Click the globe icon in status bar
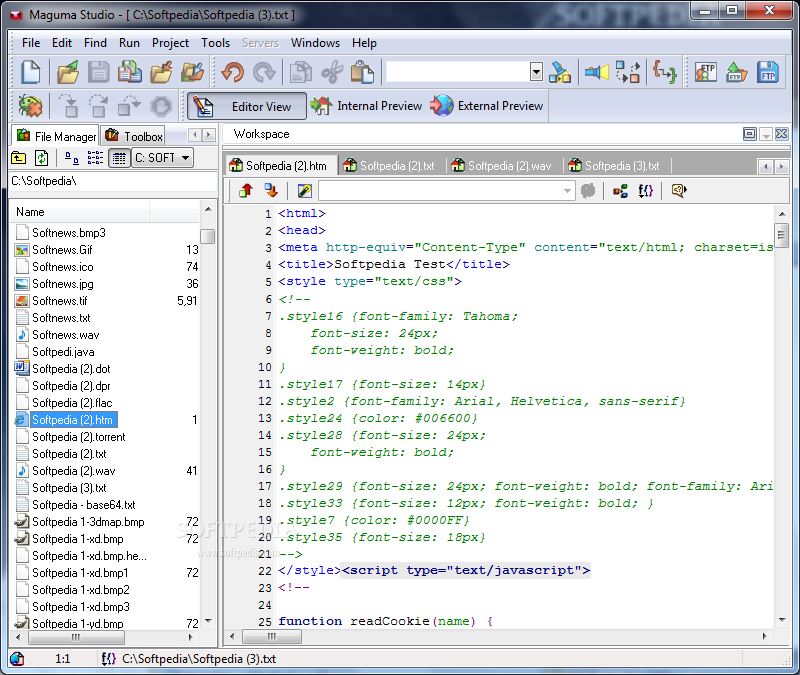Screen dimensions: 800x675 (x=17, y=659)
